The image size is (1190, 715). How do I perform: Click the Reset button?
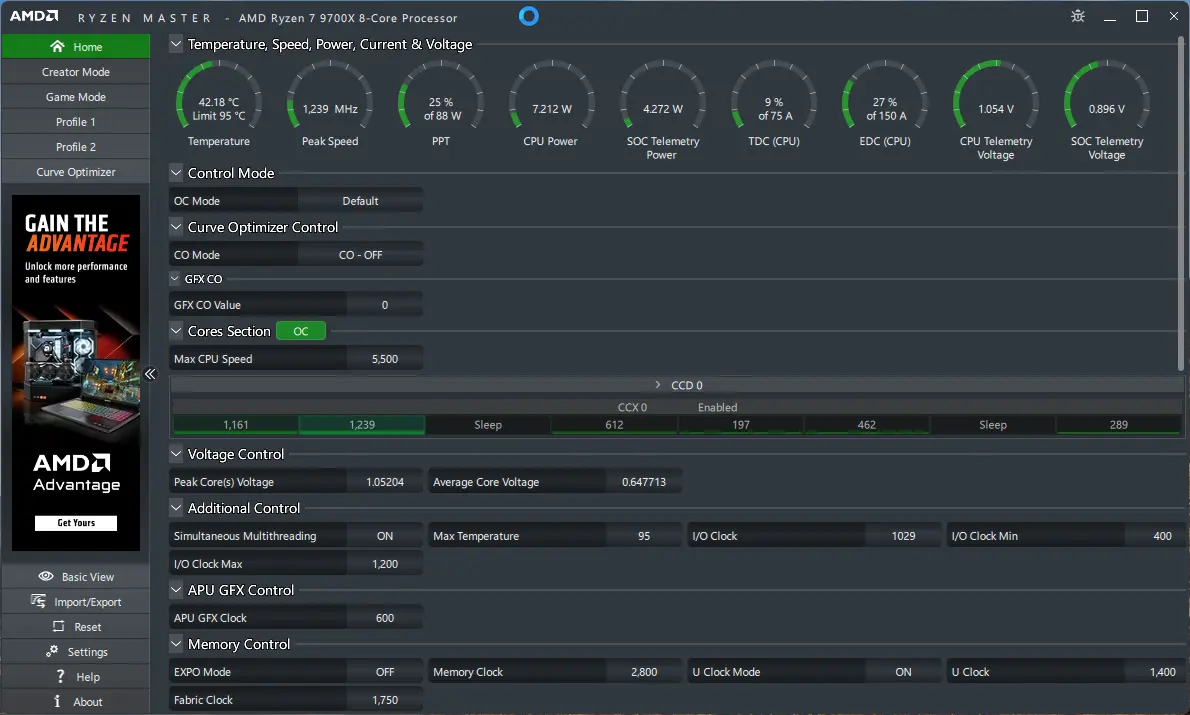(76, 626)
